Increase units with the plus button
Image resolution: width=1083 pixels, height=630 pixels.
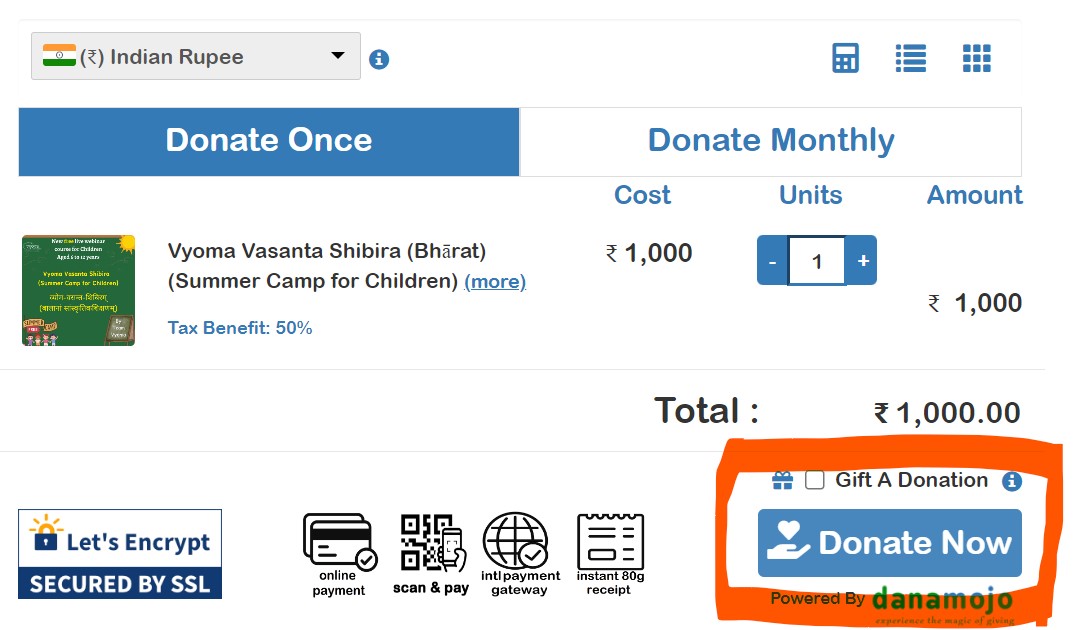pyautogui.click(x=862, y=261)
